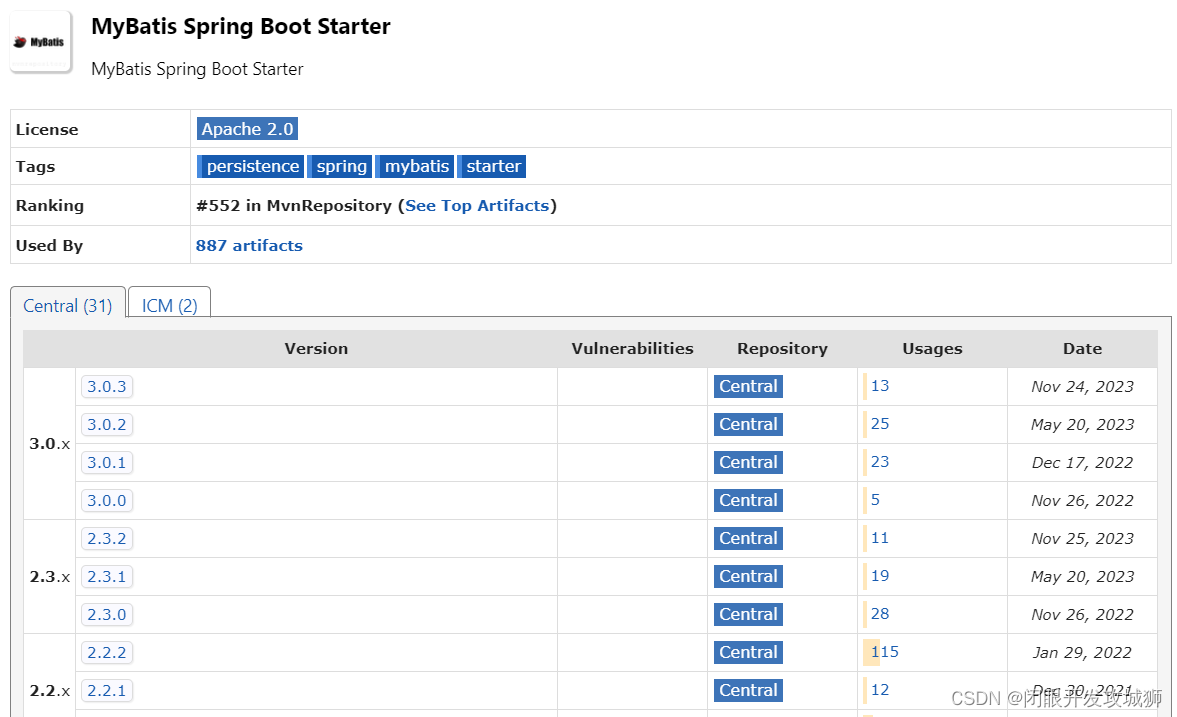
Task: Open the 5 usages of version 3.0.0
Action: point(875,500)
